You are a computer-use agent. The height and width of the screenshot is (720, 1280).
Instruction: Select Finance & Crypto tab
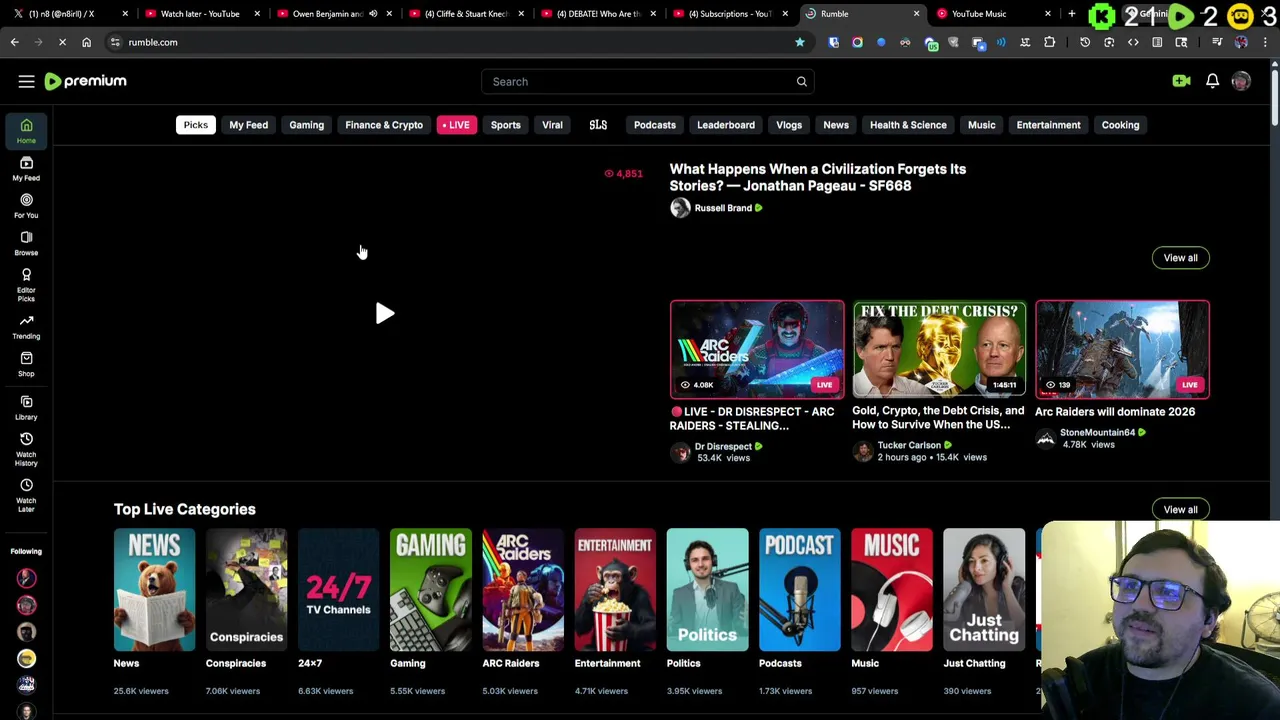[x=384, y=125]
